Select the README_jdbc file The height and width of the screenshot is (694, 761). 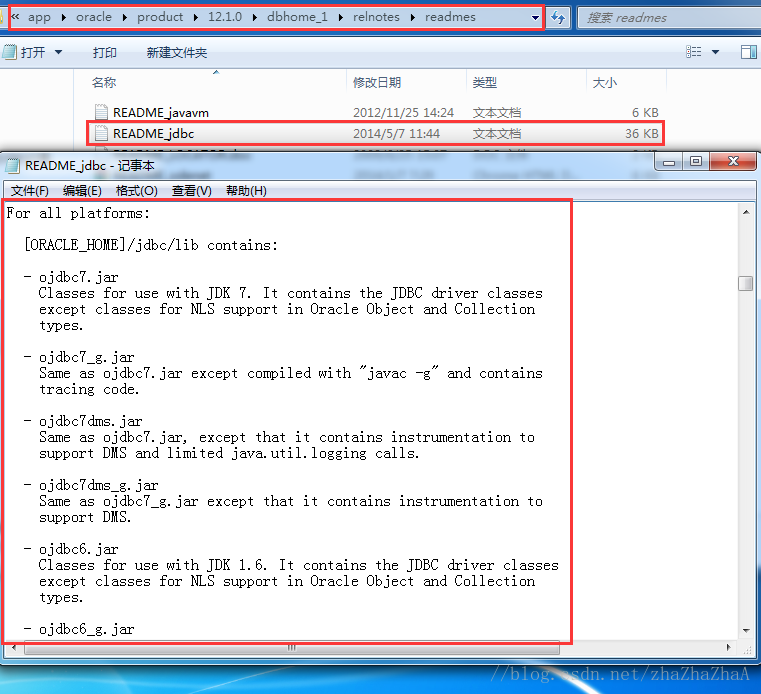tap(153, 133)
